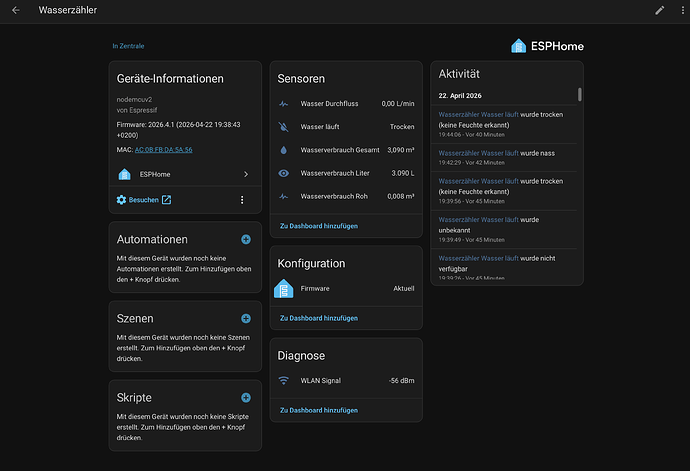
Task: Add Diagnose card to dashboard
Action: click(319, 410)
